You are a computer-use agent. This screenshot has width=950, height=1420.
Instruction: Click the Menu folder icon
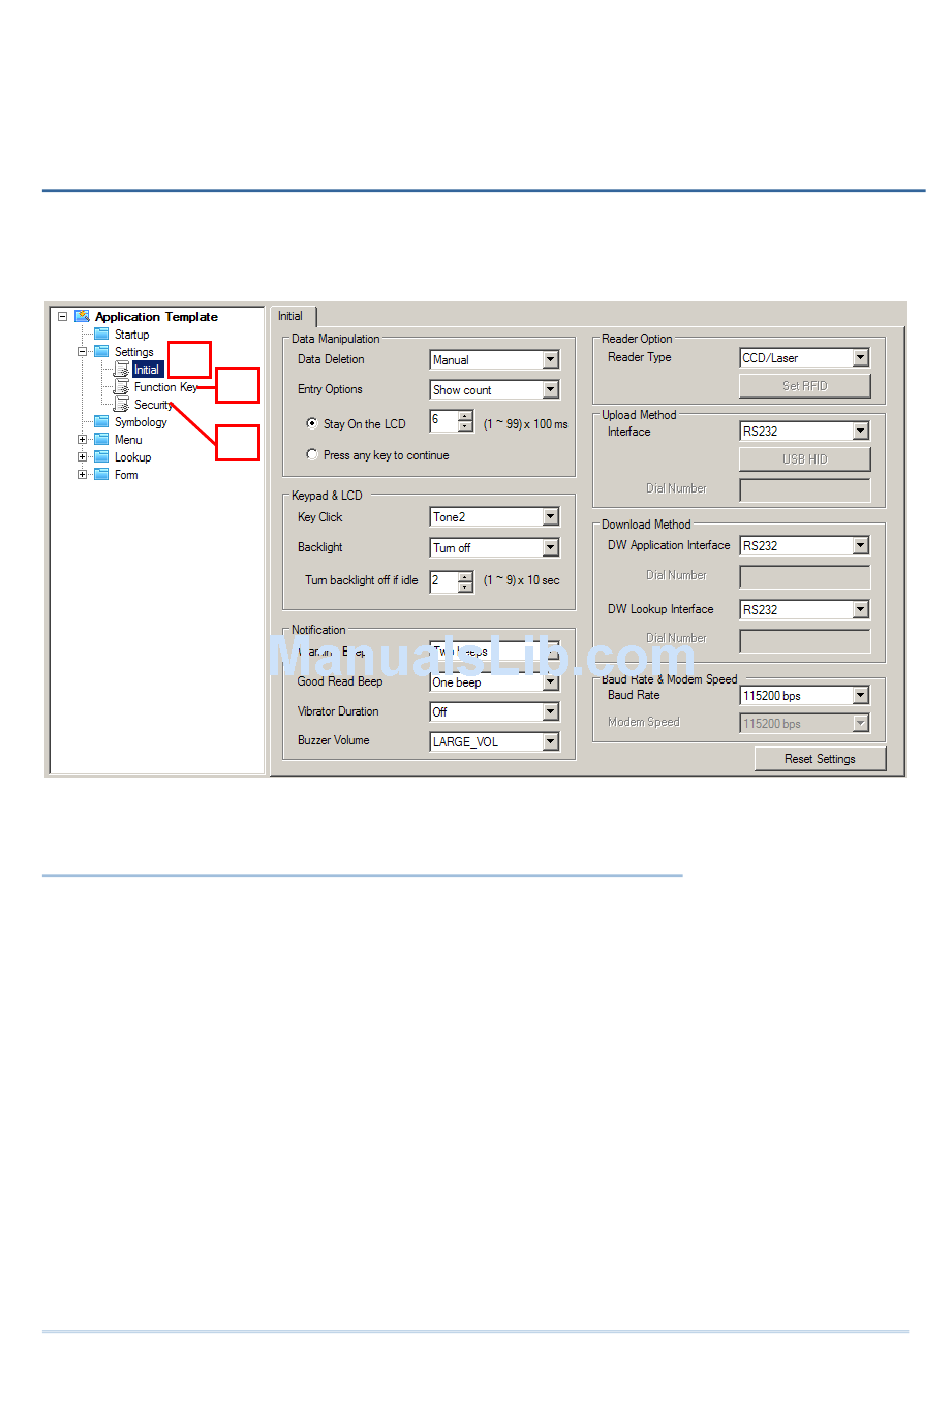click(x=102, y=439)
